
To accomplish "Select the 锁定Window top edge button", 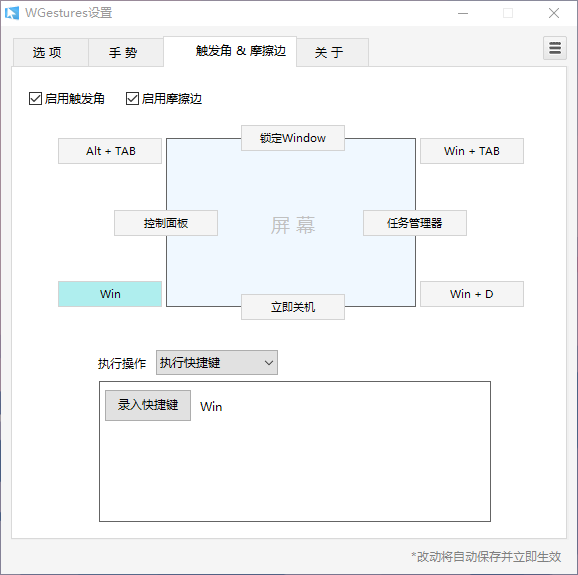I will point(293,138).
